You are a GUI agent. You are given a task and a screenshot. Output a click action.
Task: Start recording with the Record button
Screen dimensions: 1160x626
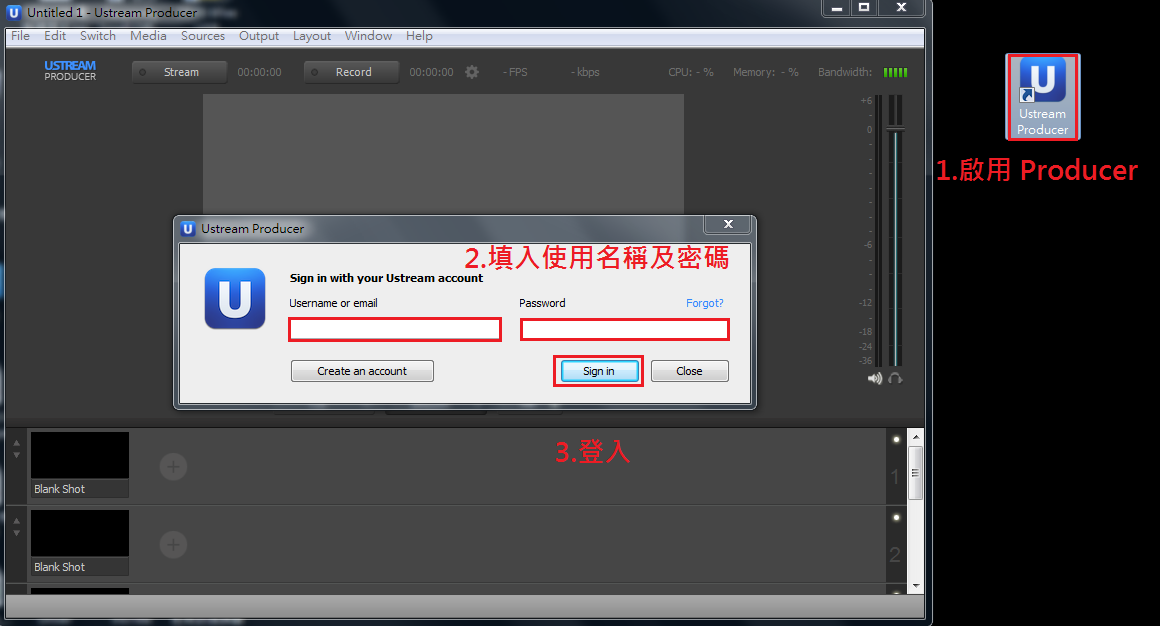click(352, 72)
